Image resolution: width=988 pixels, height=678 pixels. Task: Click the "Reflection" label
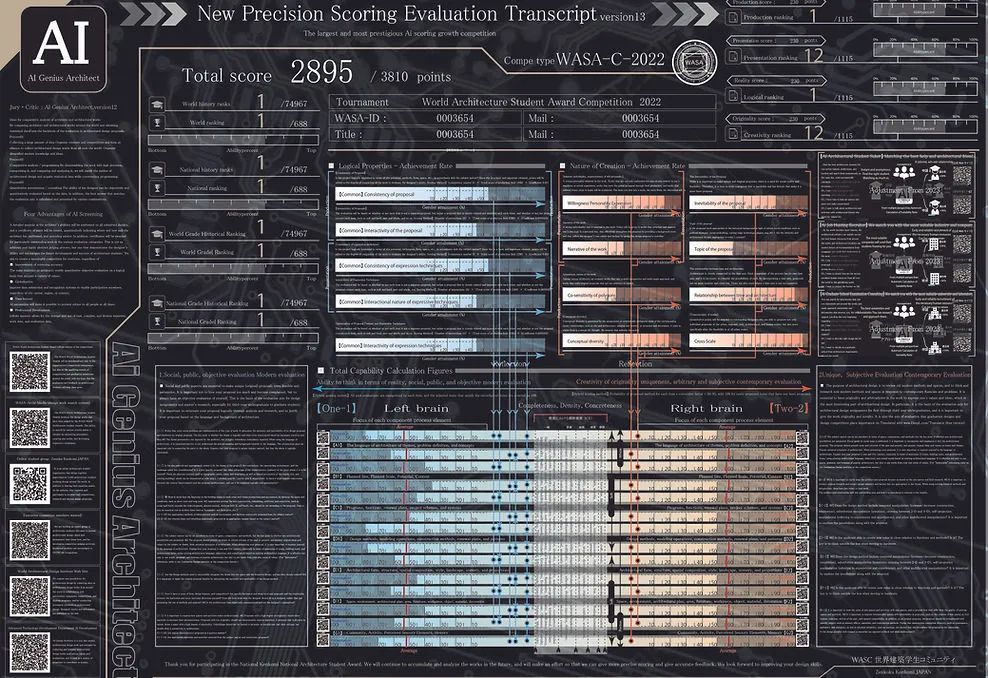tap(635, 364)
